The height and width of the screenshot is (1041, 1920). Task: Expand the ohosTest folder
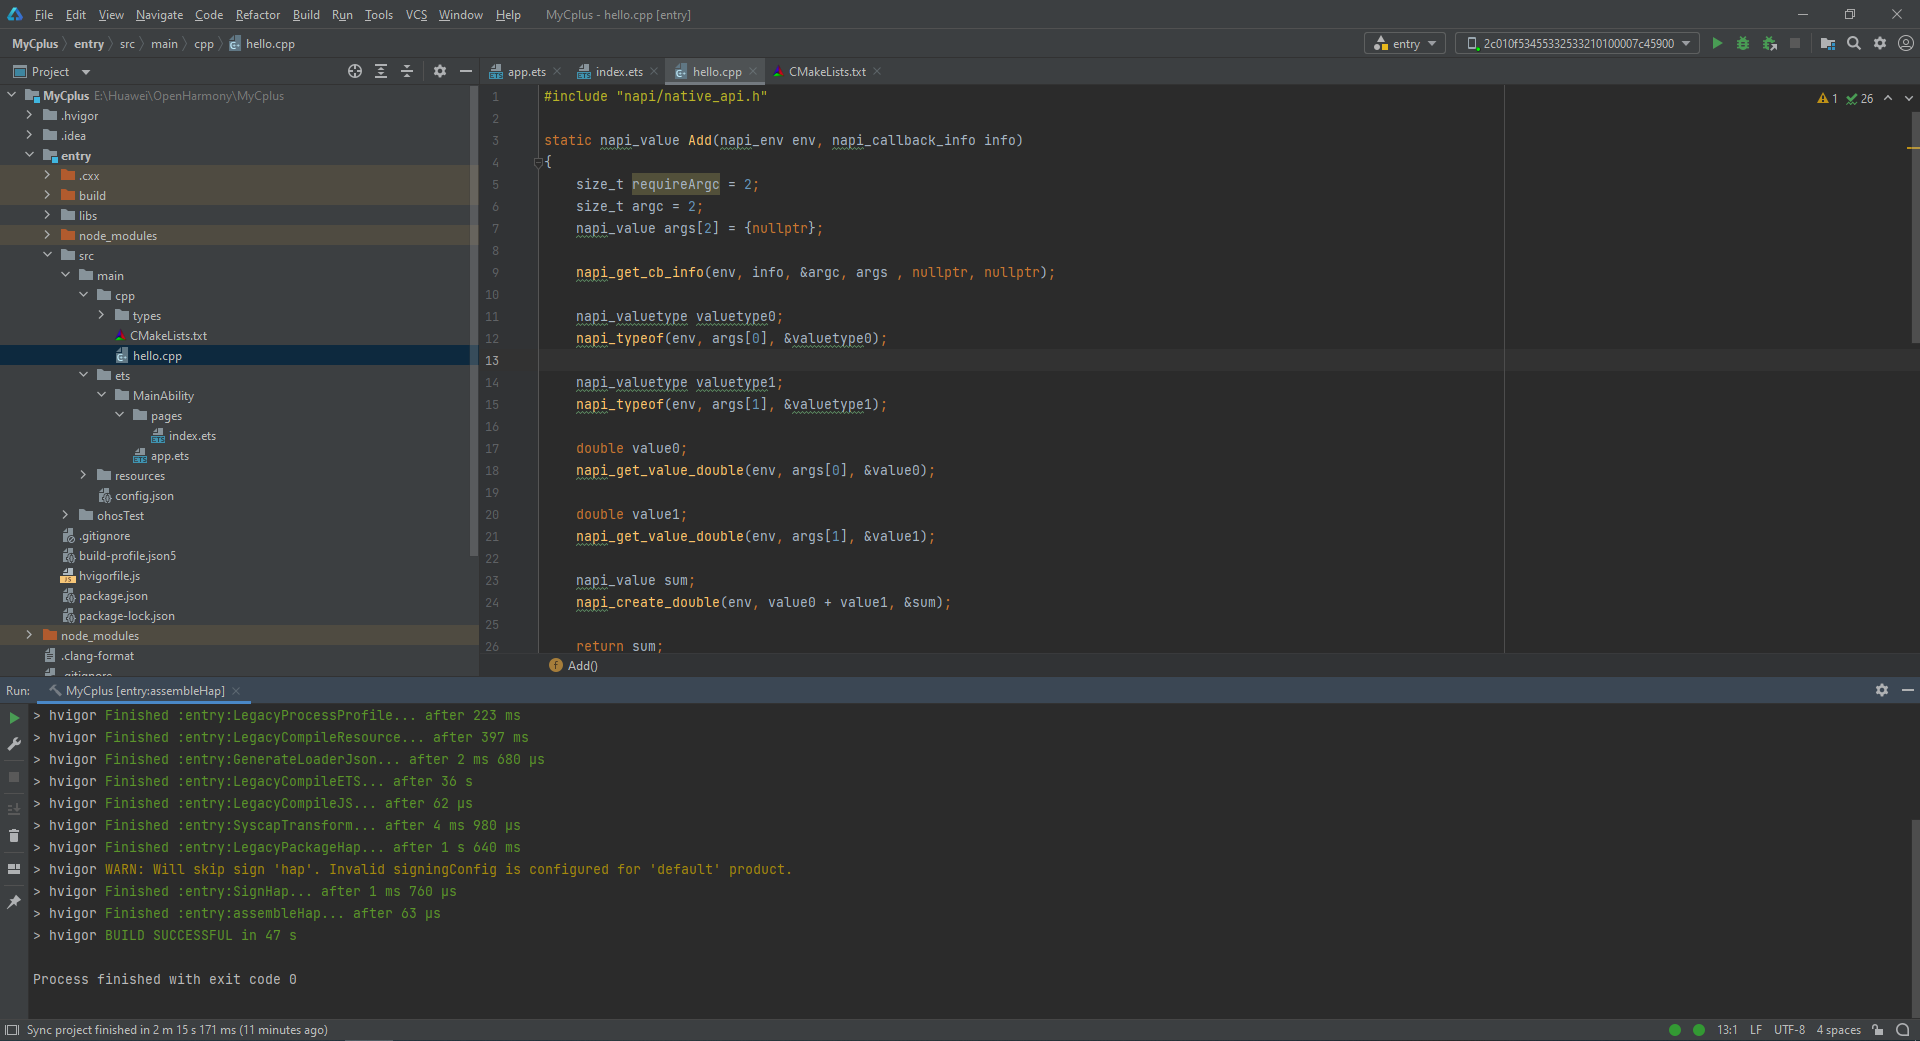point(65,515)
